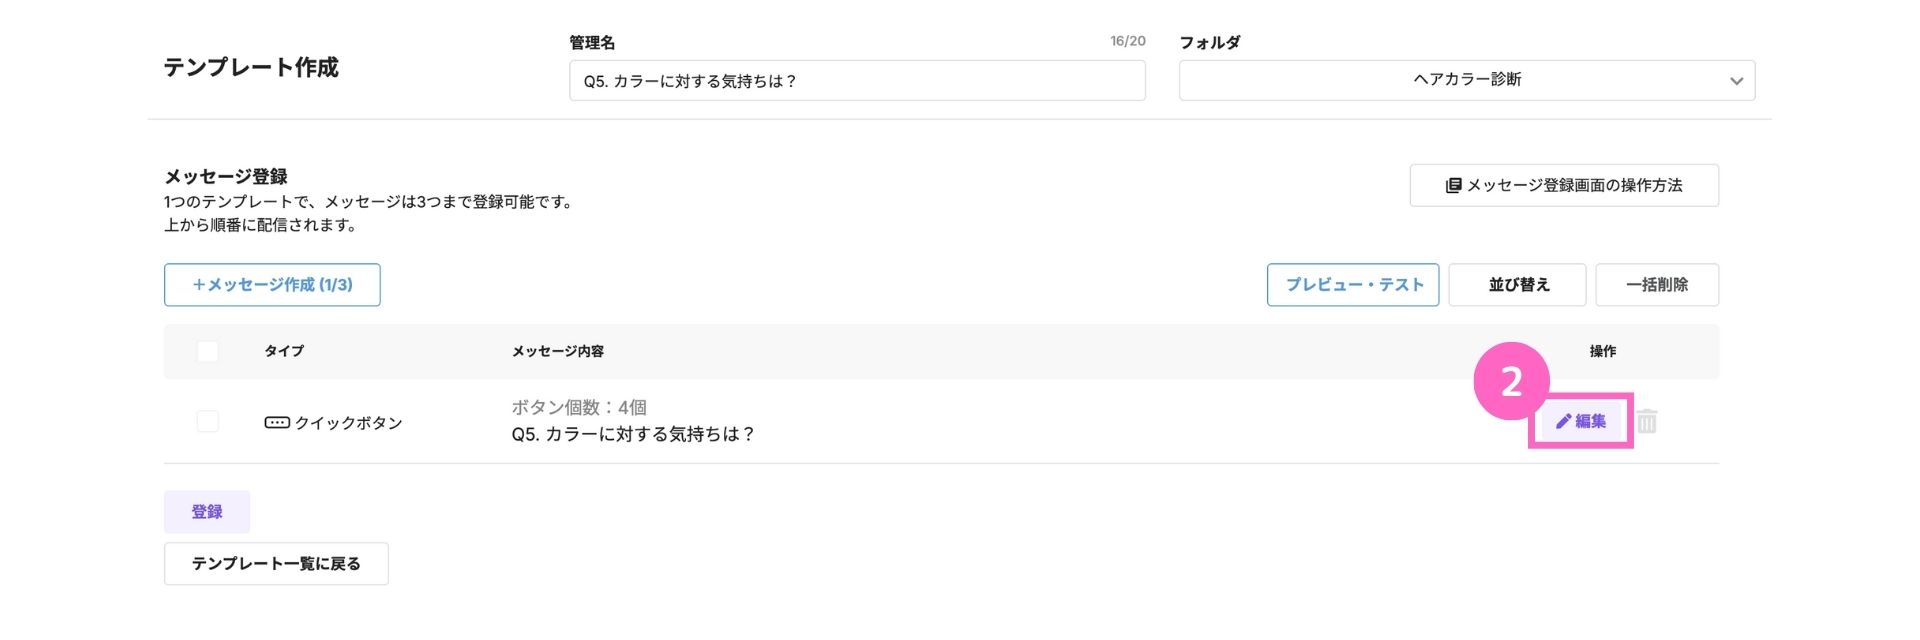
Task: Tick the select-all checkbox in table header
Action: [x=207, y=351]
